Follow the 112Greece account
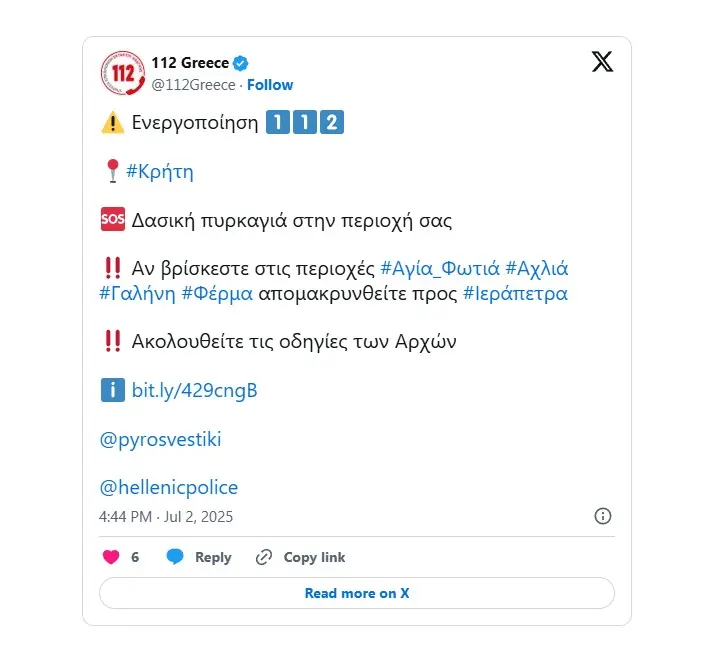This screenshot has width=711, height=662. (x=270, y=85)
